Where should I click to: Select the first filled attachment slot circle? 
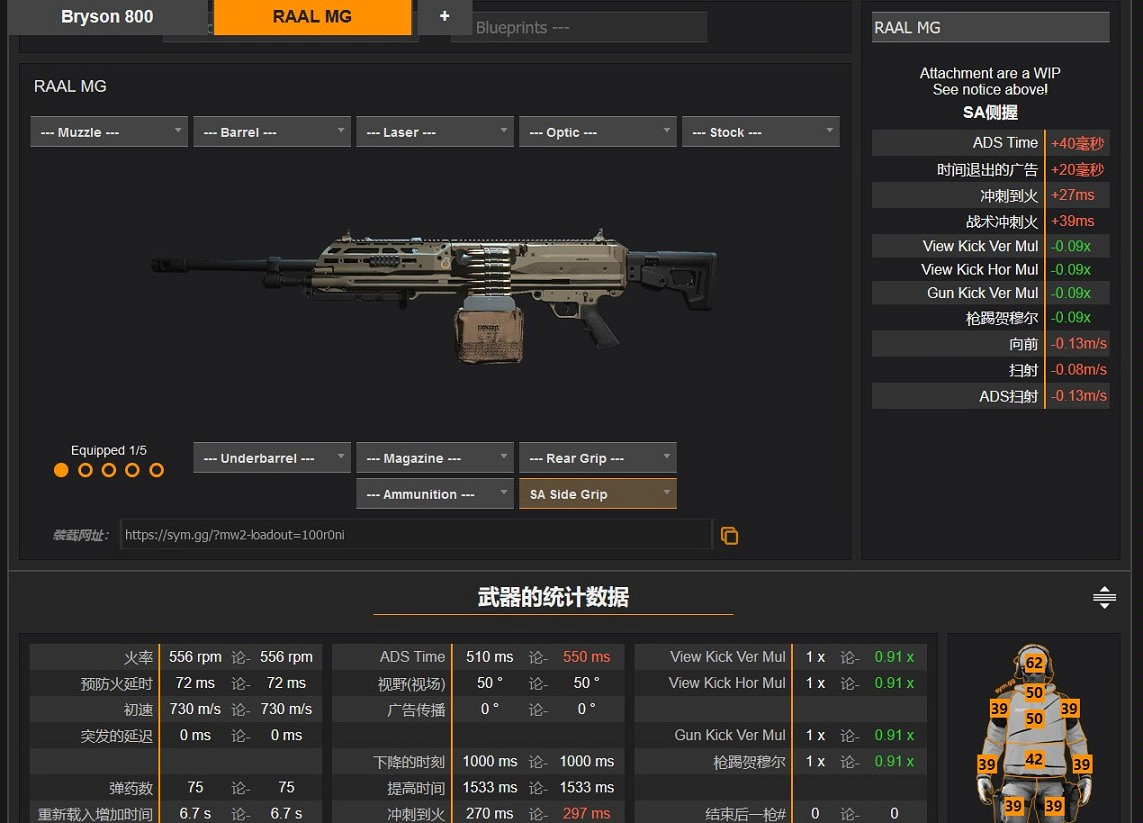click(61, 470)
